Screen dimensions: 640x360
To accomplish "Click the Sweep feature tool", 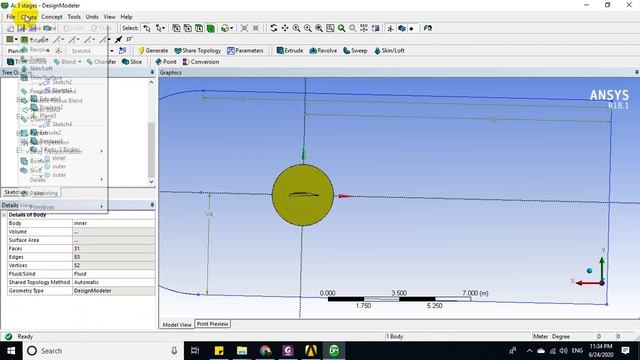I will 355,51.
